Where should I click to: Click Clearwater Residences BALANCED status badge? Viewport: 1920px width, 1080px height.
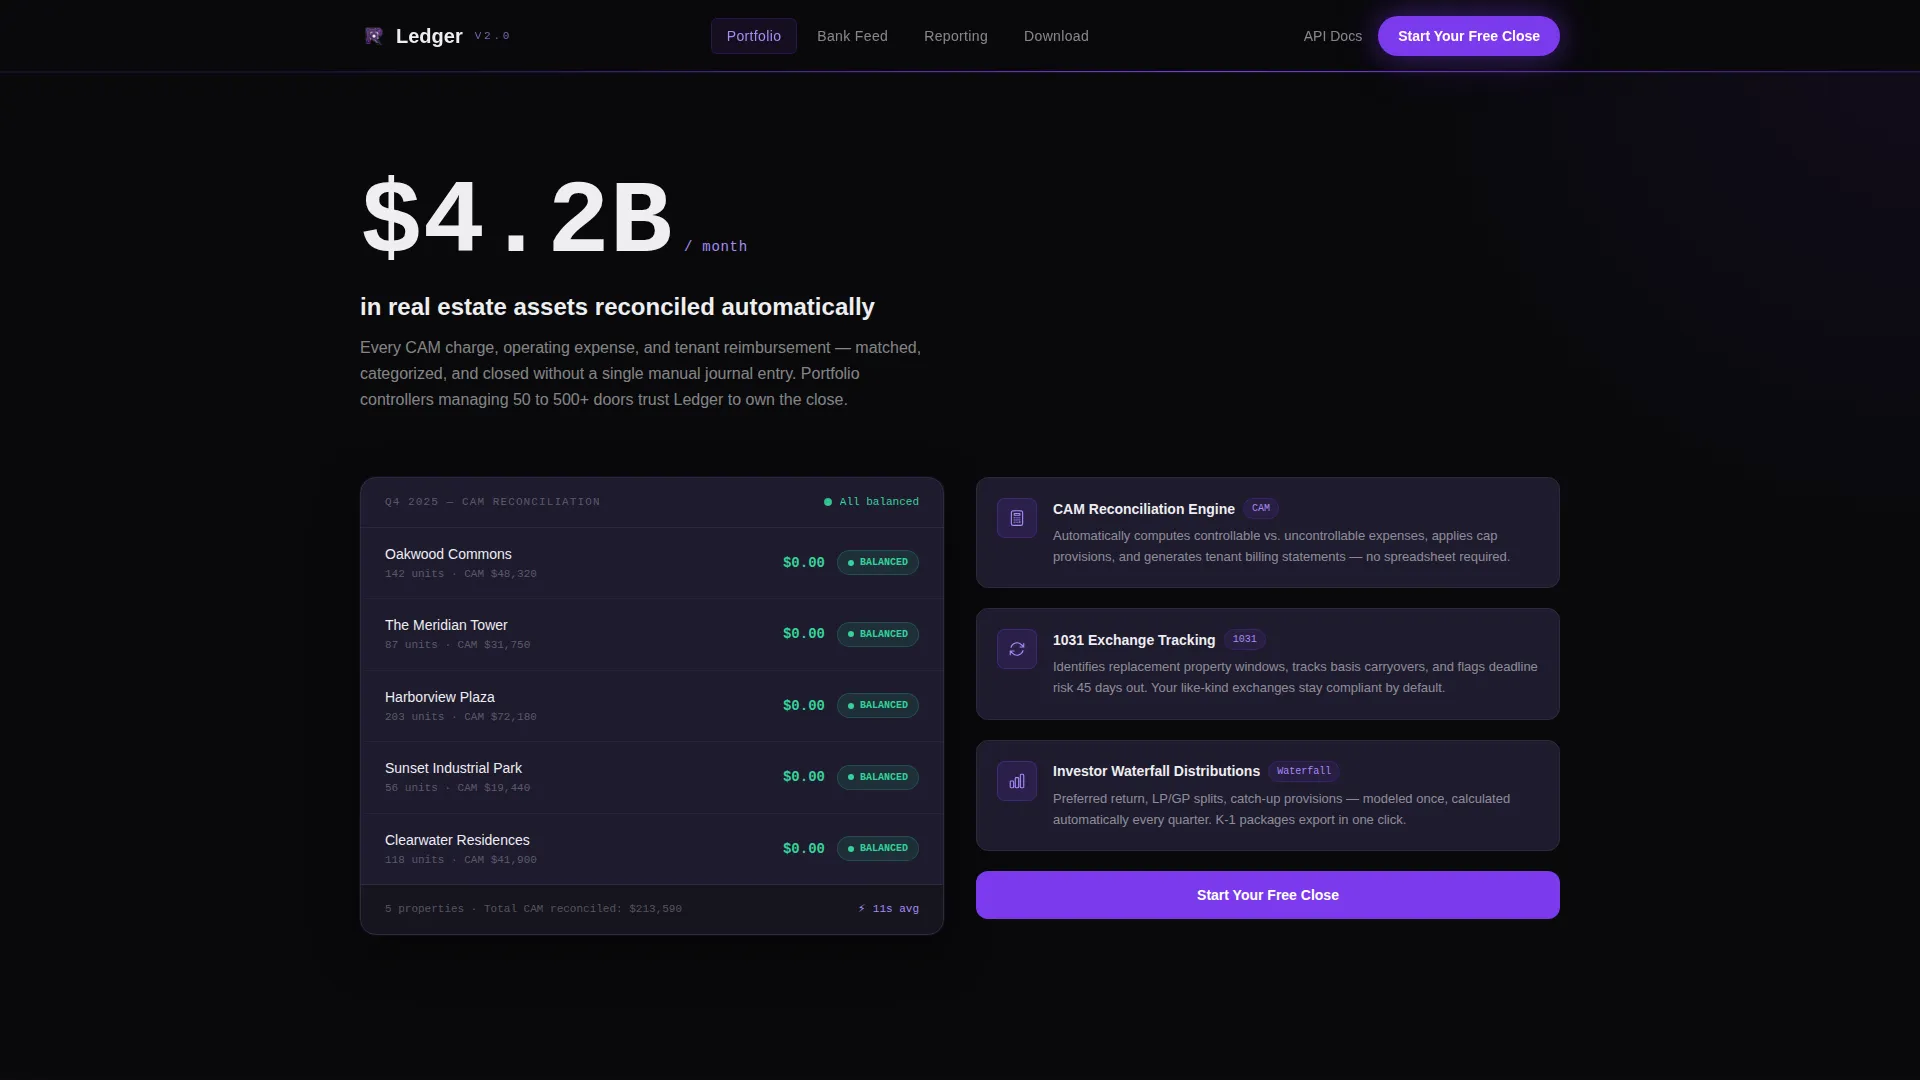pyautogui.click(x=878, y=848)
